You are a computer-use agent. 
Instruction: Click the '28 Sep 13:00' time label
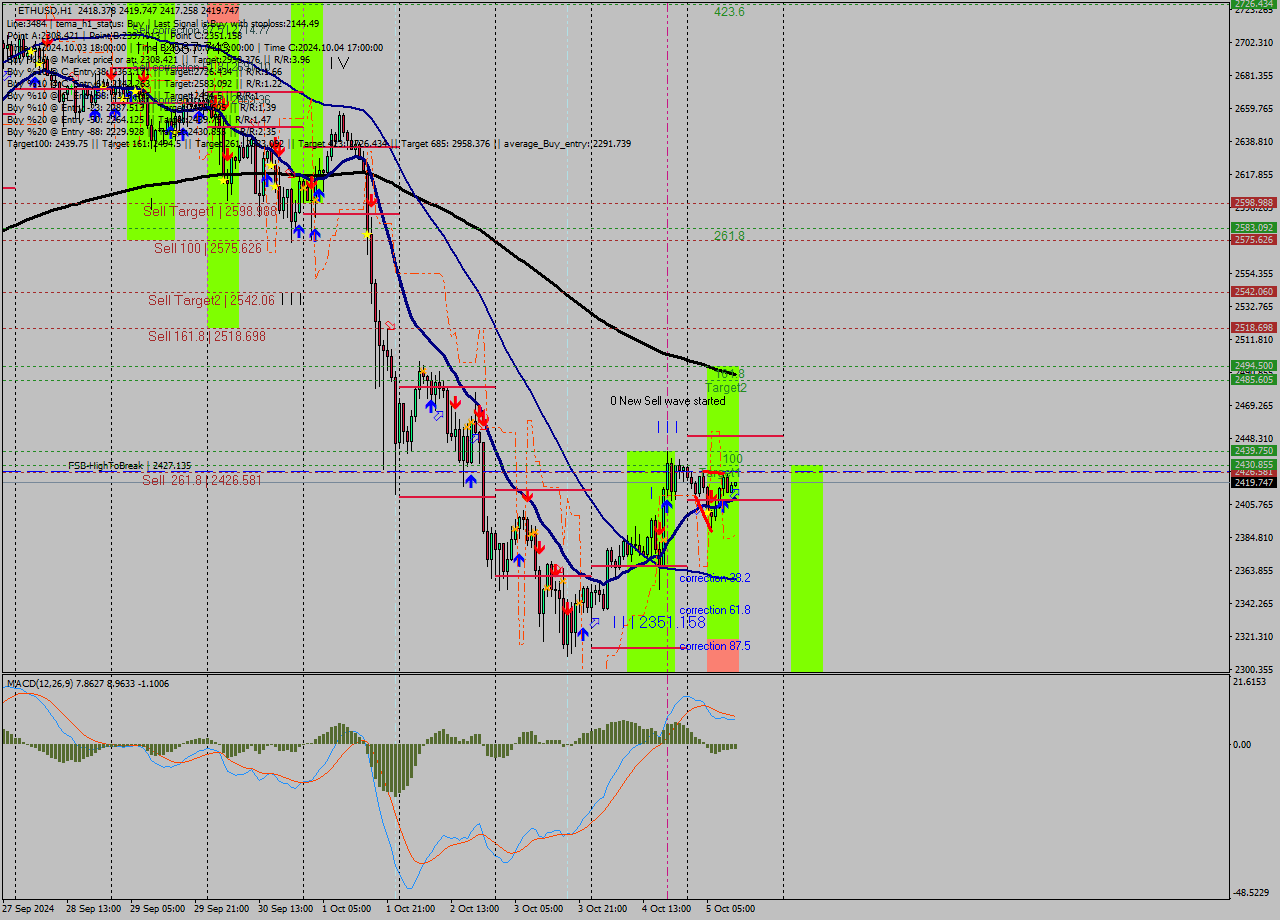[x=92, y=909]
